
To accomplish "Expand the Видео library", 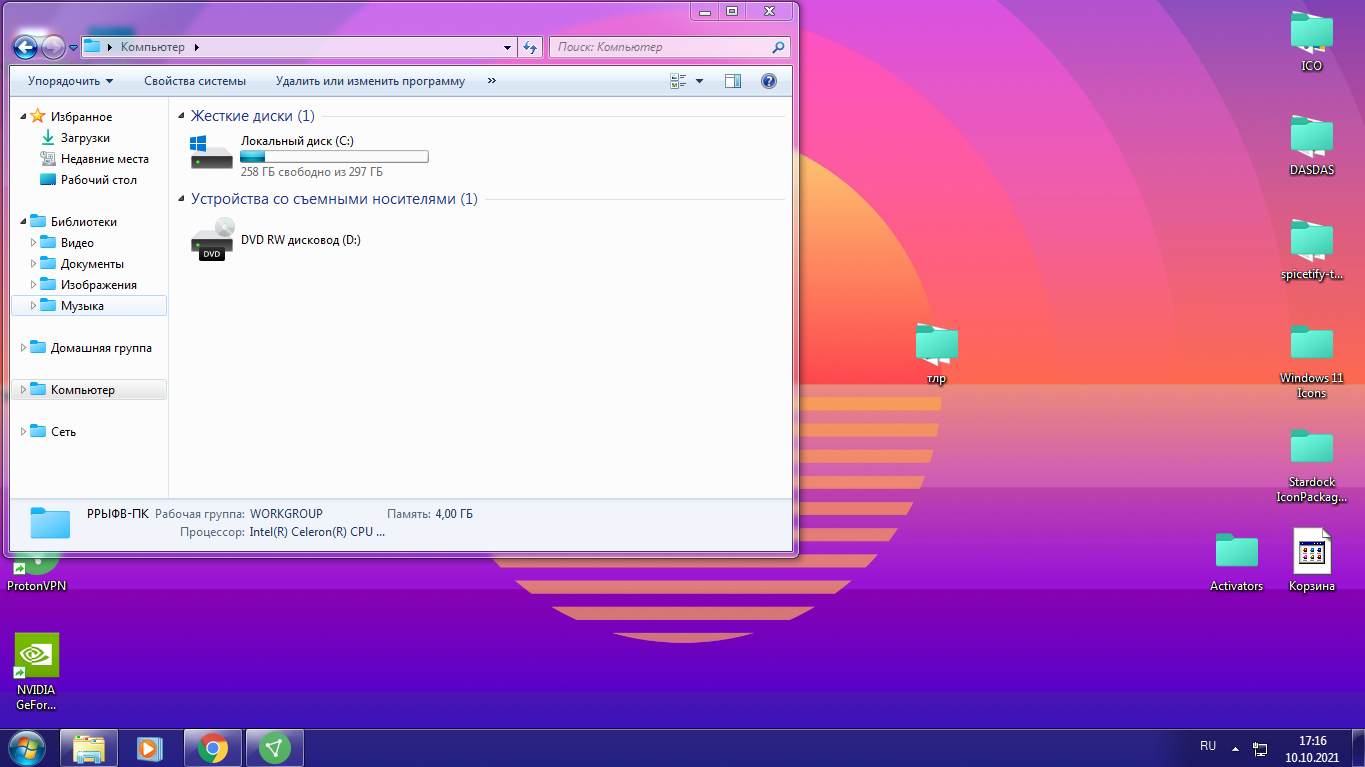I will click(33, 243).
